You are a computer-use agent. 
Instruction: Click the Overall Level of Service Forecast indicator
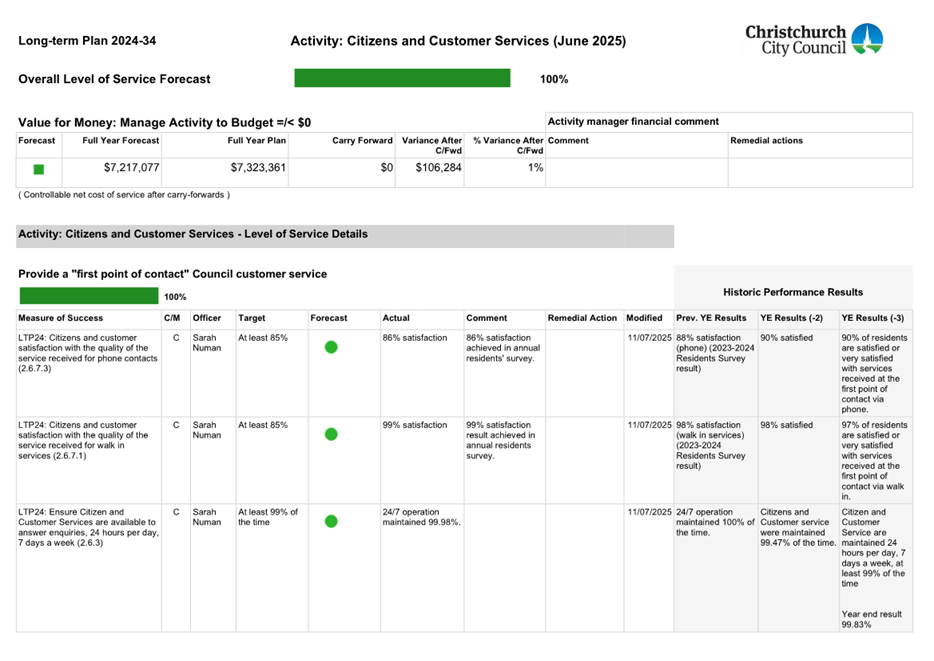(403, 77)
